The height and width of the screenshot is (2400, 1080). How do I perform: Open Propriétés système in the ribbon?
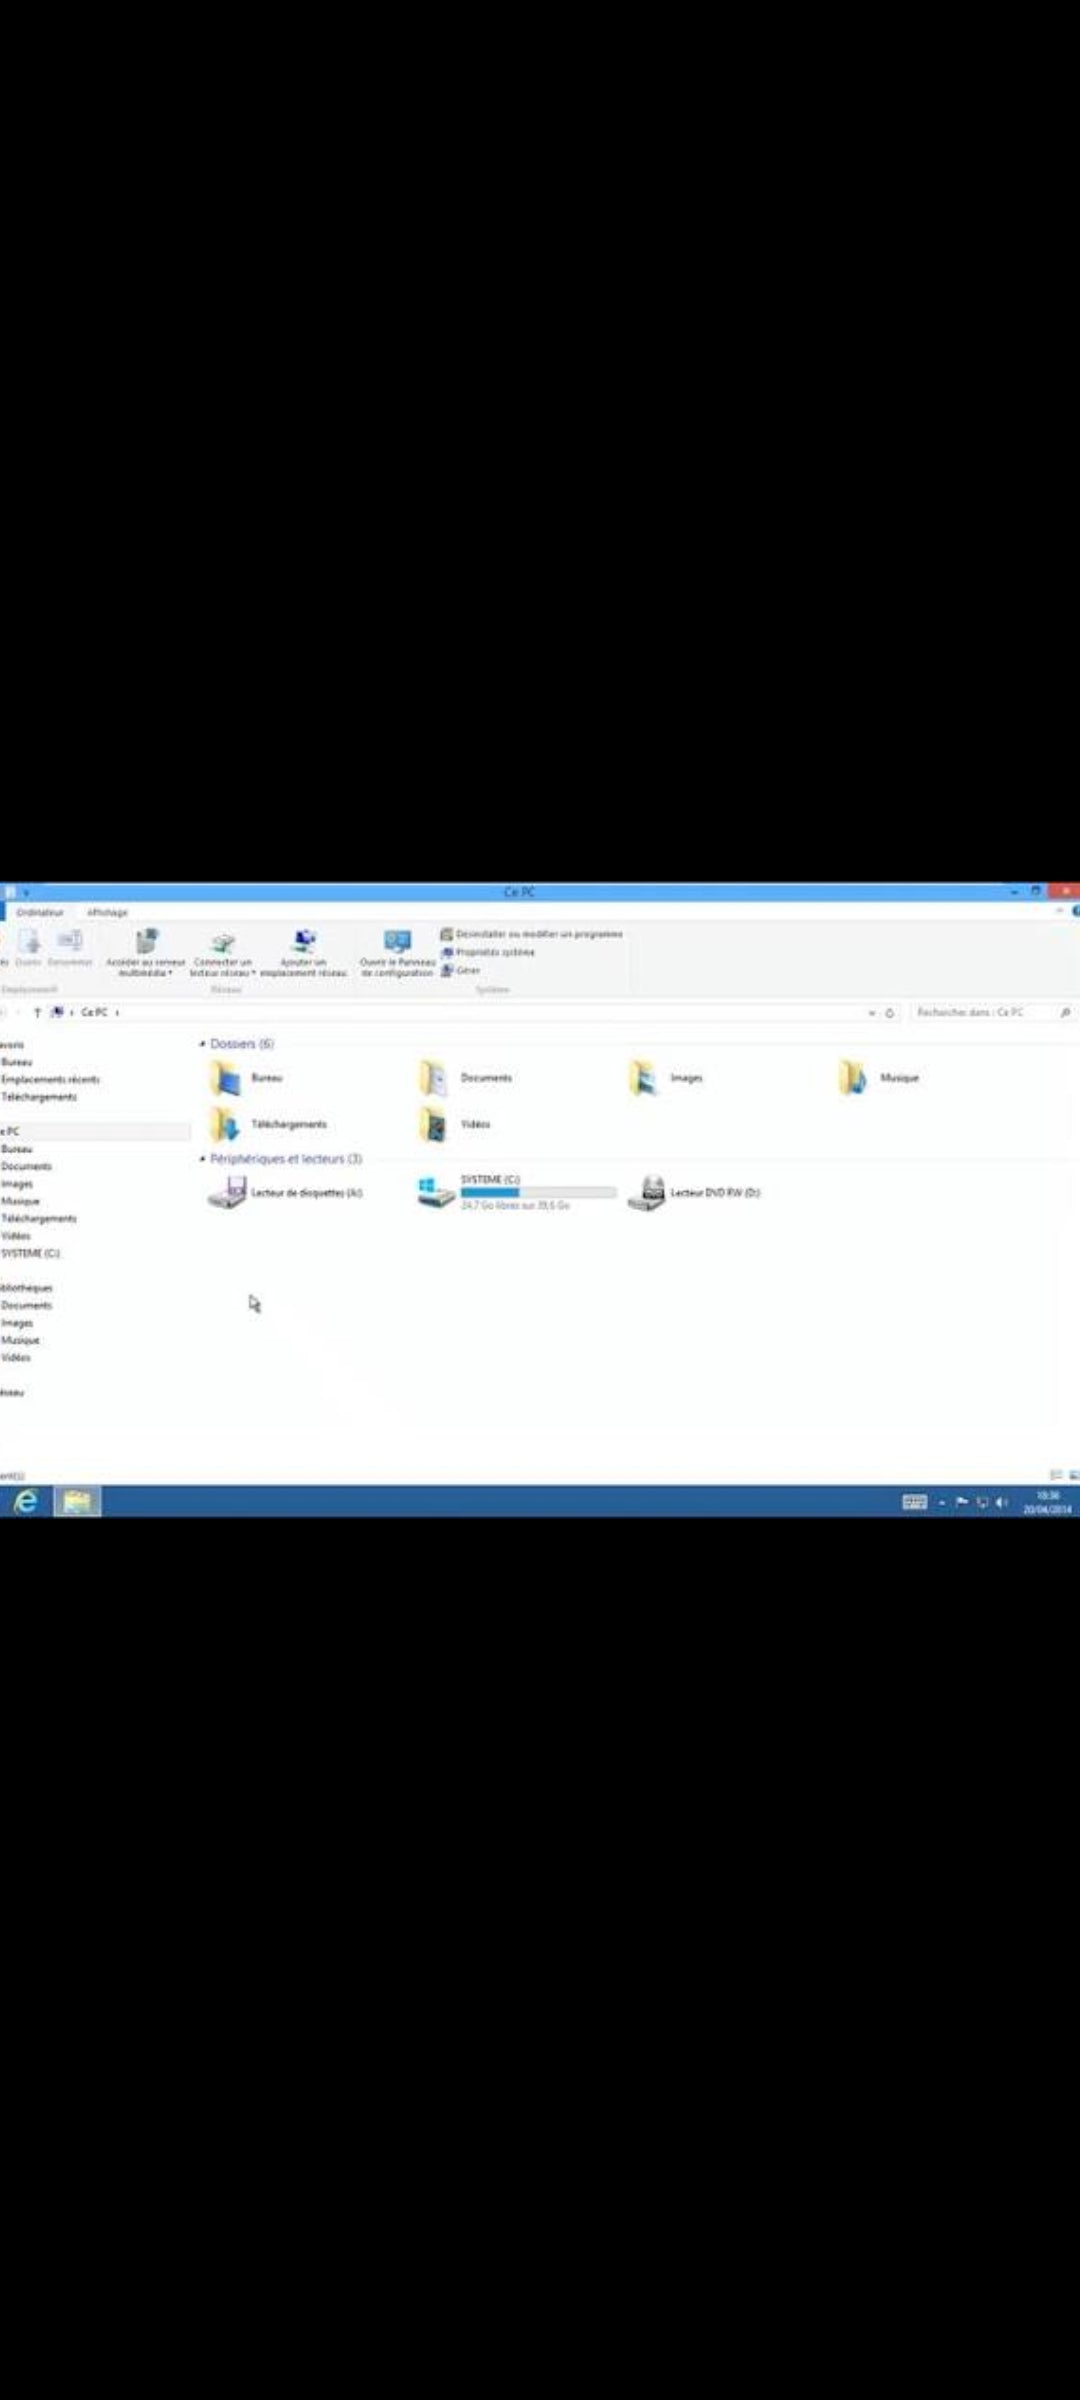tap(488, 952)
